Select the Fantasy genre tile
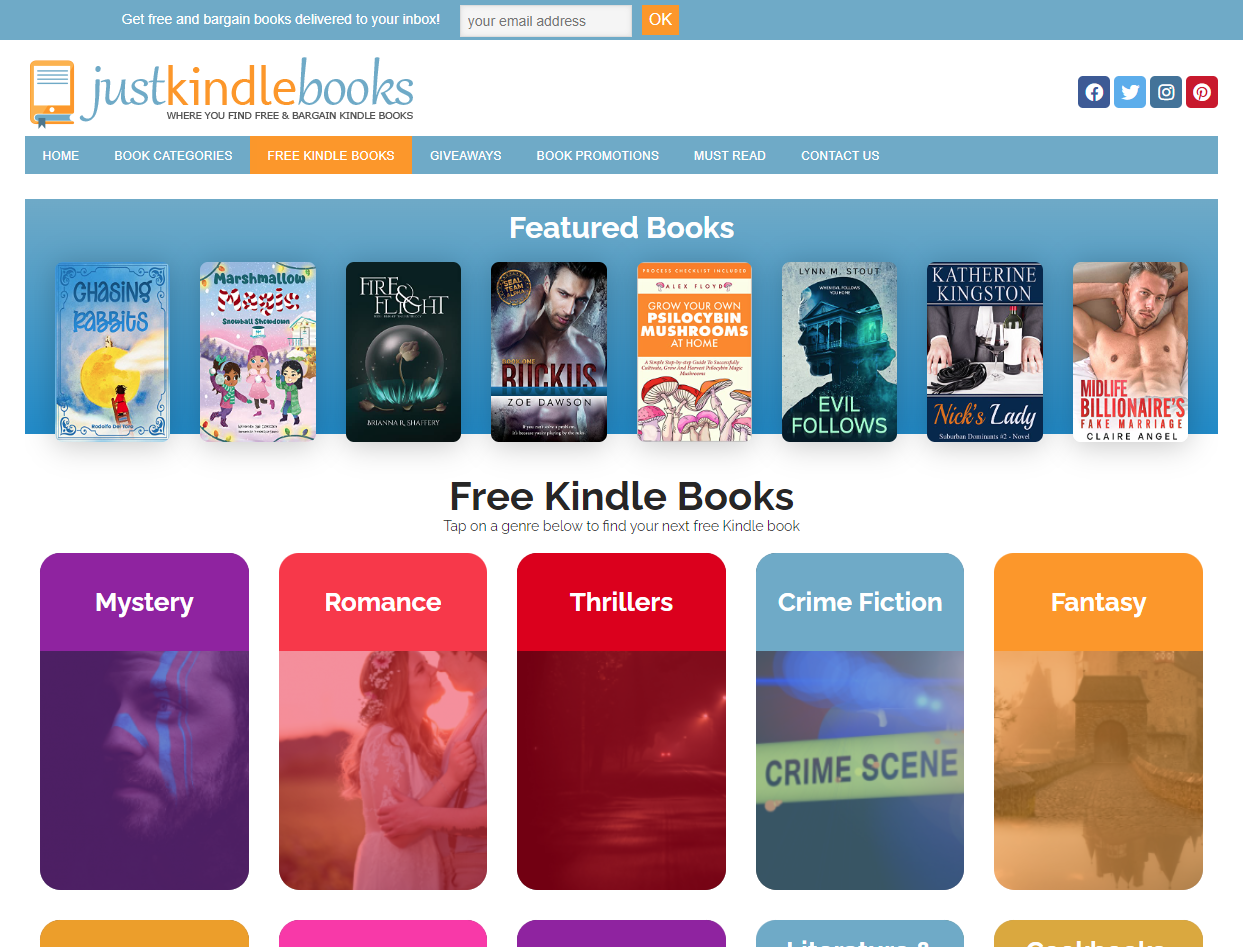Image resolution: width=1243 pixels, height=947 pixels. tap(1098, 721)
